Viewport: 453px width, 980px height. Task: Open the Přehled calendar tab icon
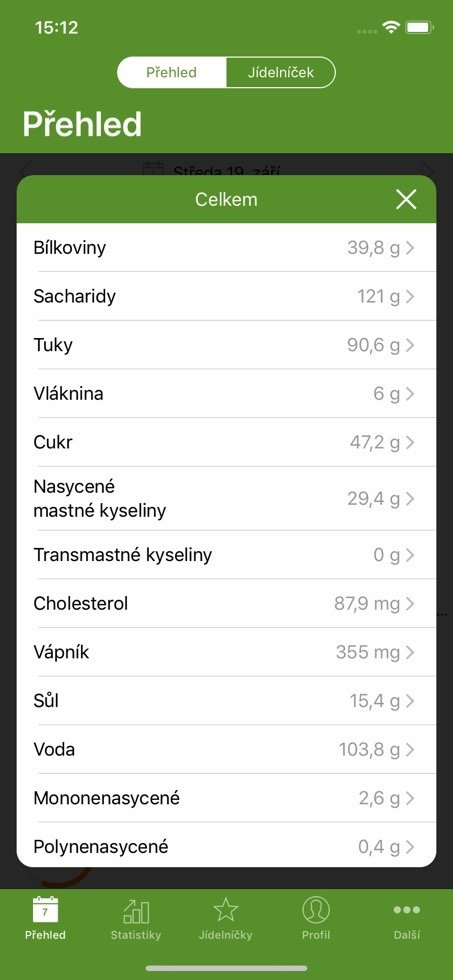tap(45, 909)
